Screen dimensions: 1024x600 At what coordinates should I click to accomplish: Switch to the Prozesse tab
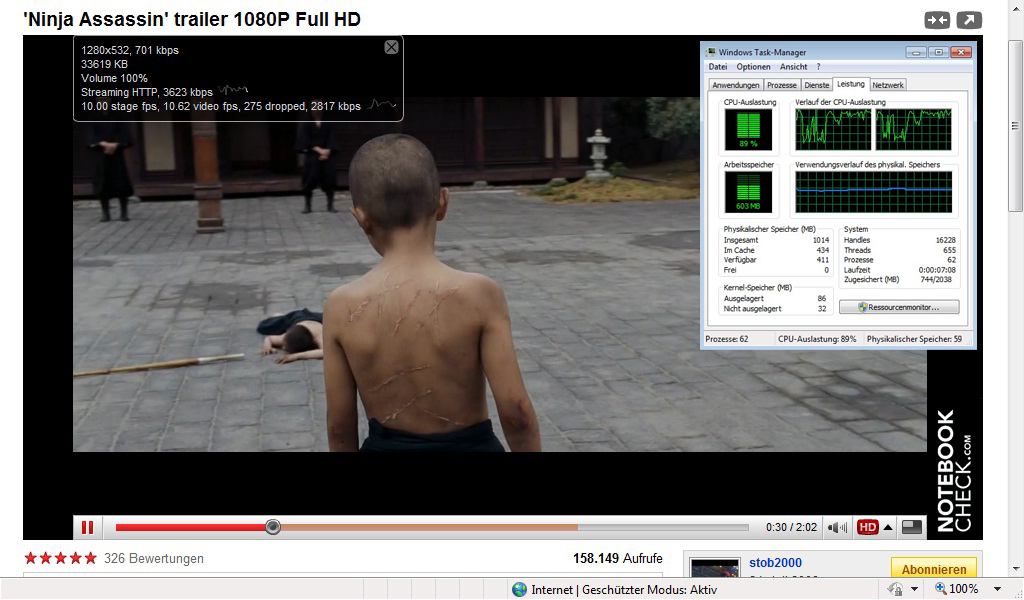pyautogui.click(x=782, y=85)
